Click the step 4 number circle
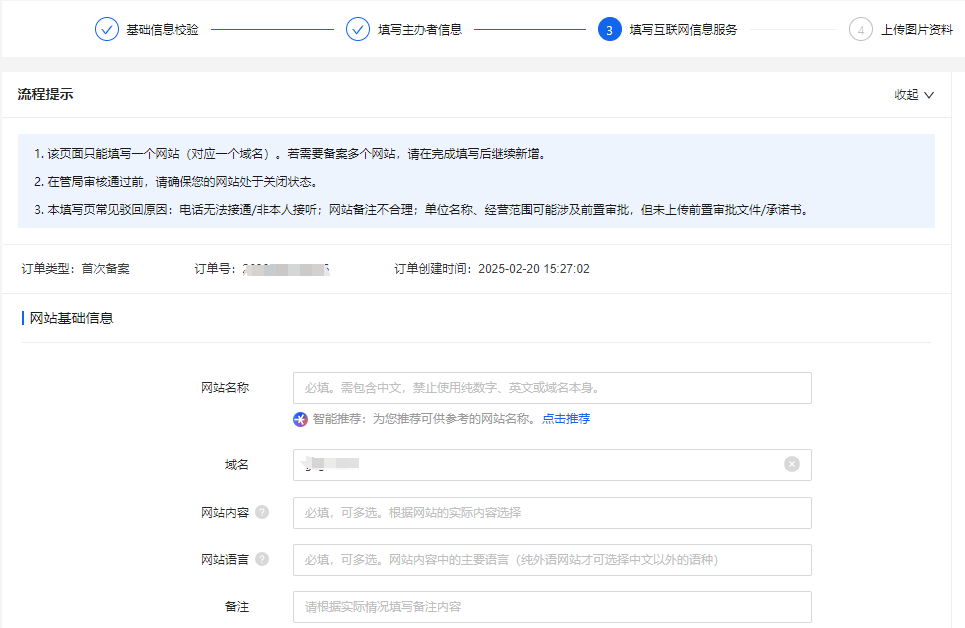 [x=860, y=29]
